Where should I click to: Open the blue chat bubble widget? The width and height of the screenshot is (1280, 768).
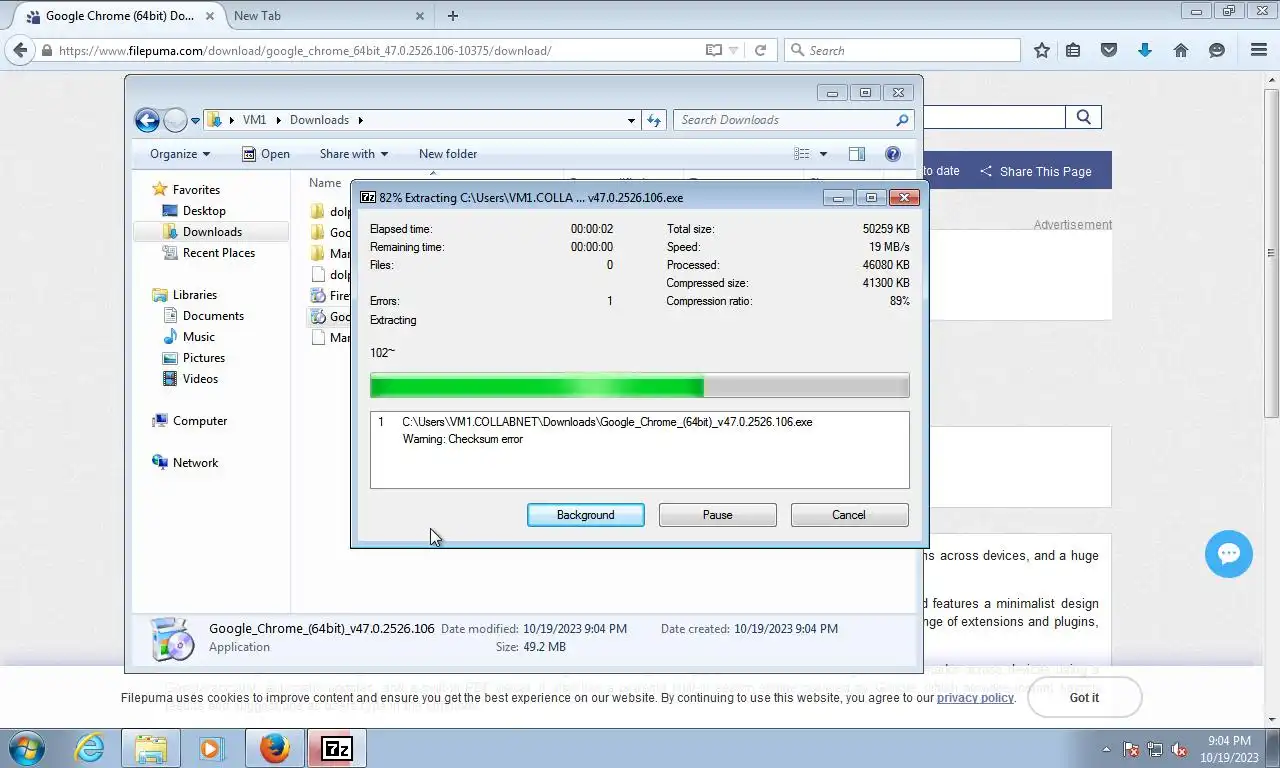(x=1229, y=554)
